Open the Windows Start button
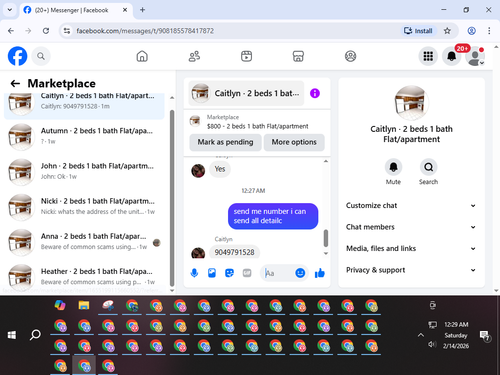The height and width of the screenshot is (375, 500). coord(12,335)
